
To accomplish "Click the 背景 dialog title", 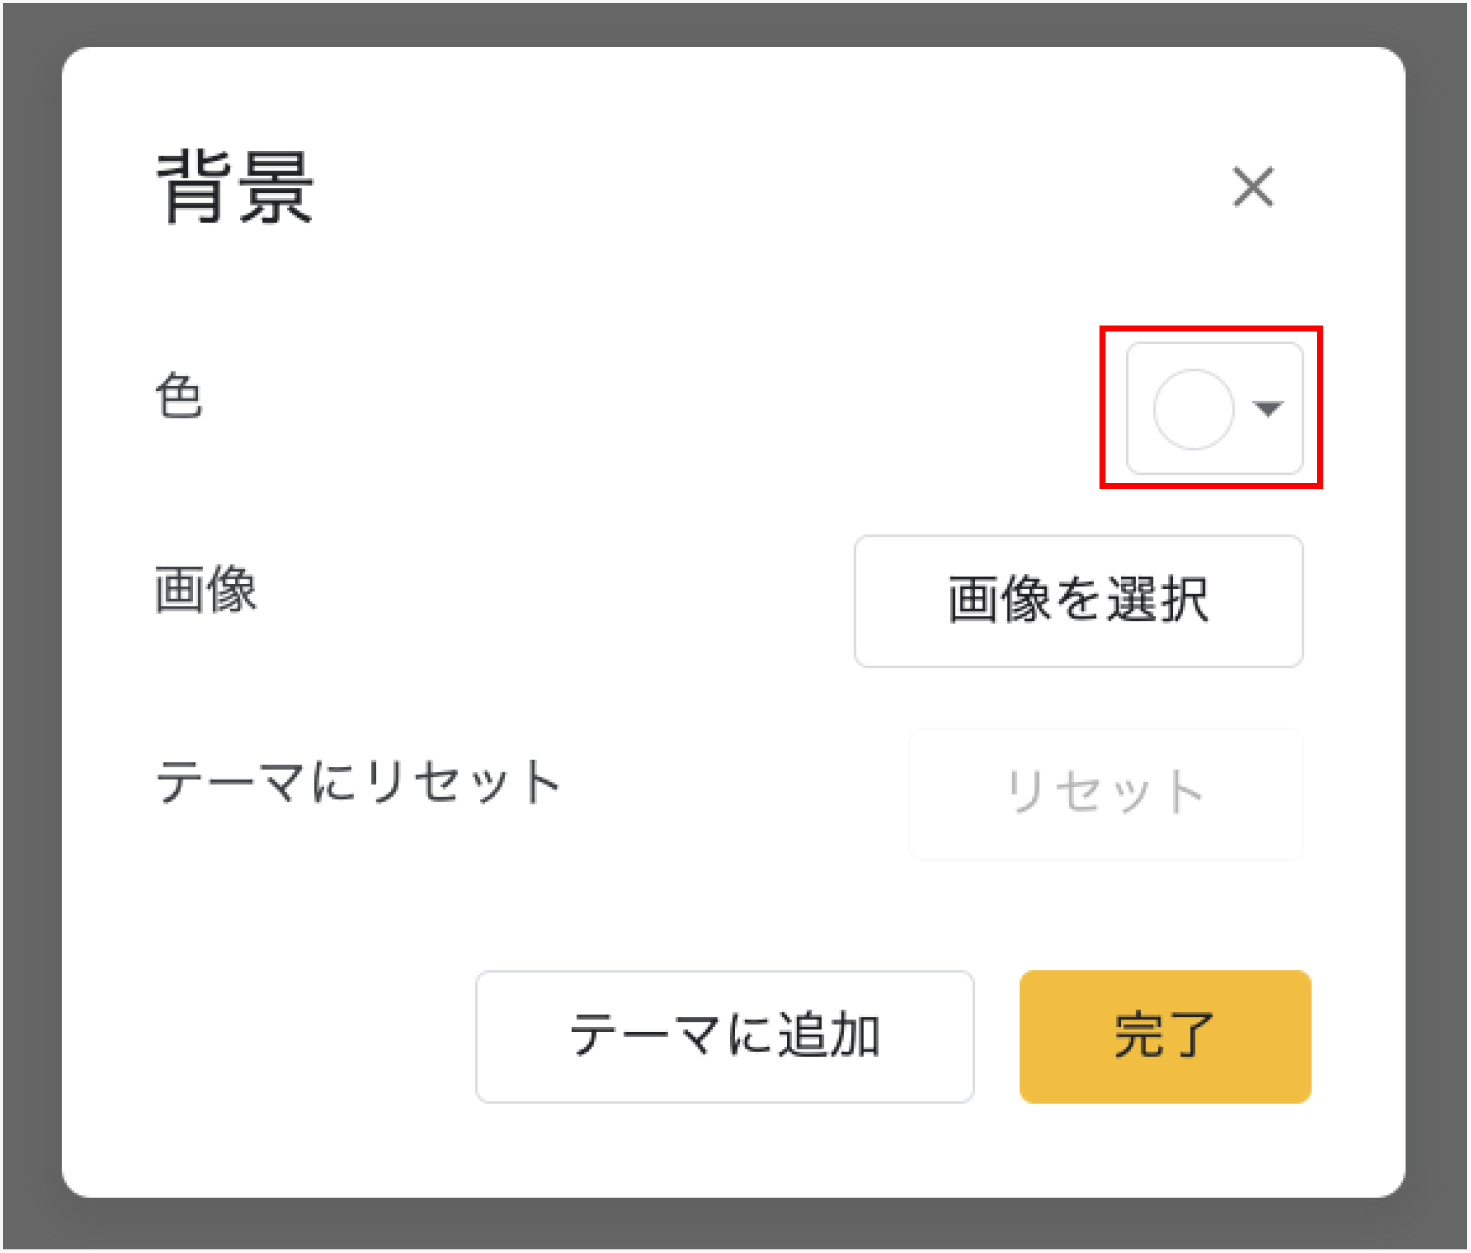I will click(235, 187).
